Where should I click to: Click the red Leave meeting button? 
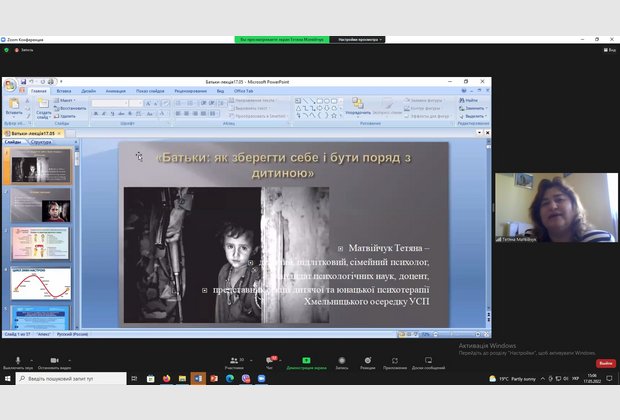coord(606,363)
